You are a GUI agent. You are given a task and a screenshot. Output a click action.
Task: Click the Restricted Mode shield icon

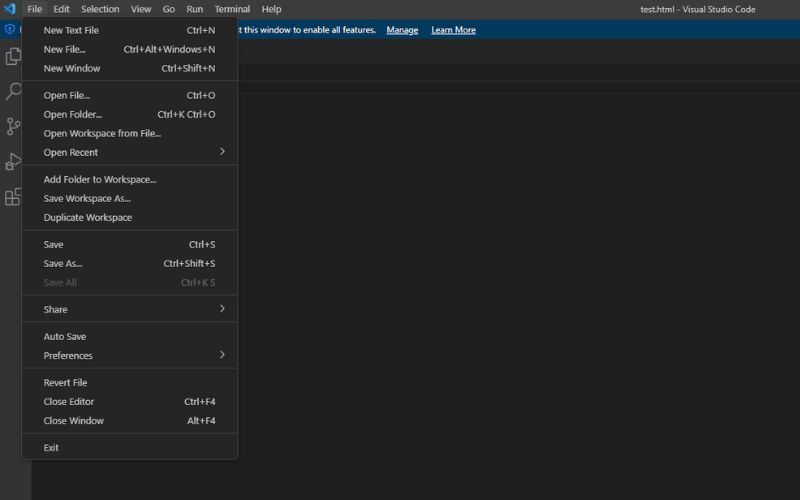10,30
